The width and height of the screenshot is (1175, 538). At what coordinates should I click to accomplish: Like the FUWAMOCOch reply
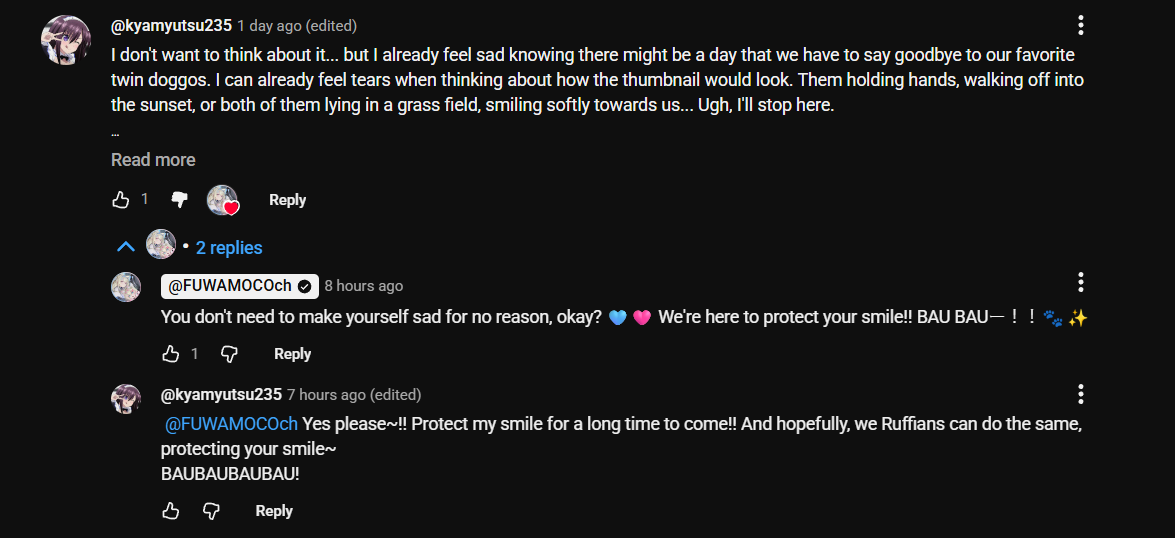(171, 354)
